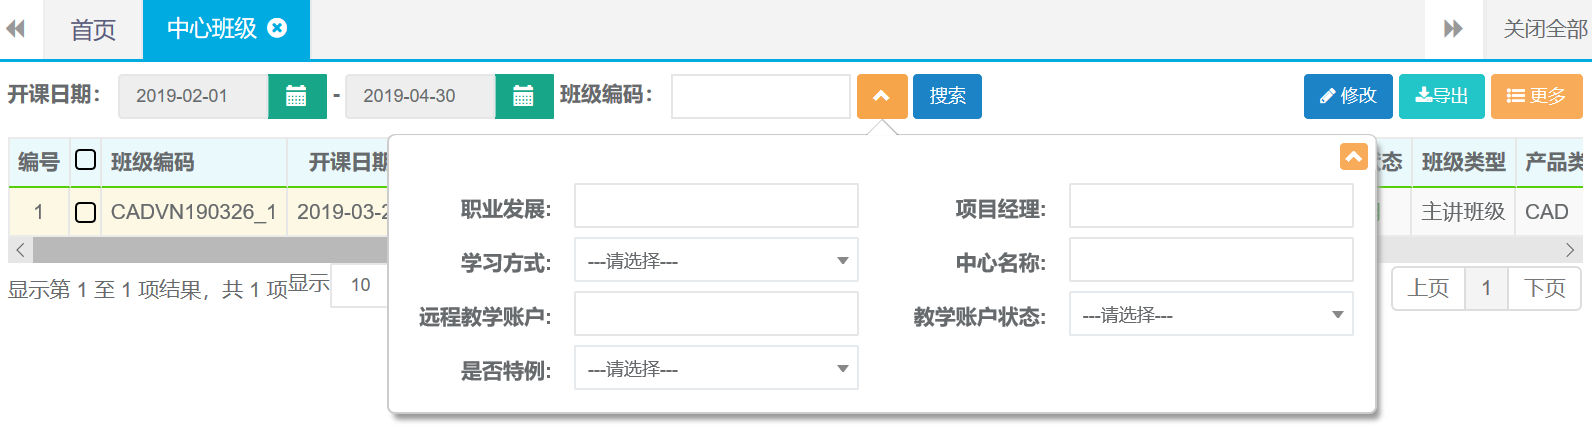This screenshot has height=425, width=1592.
Task: Click 关闭全部 to close all tabs
Action: pyautogui.click(x=1544, y=30)
